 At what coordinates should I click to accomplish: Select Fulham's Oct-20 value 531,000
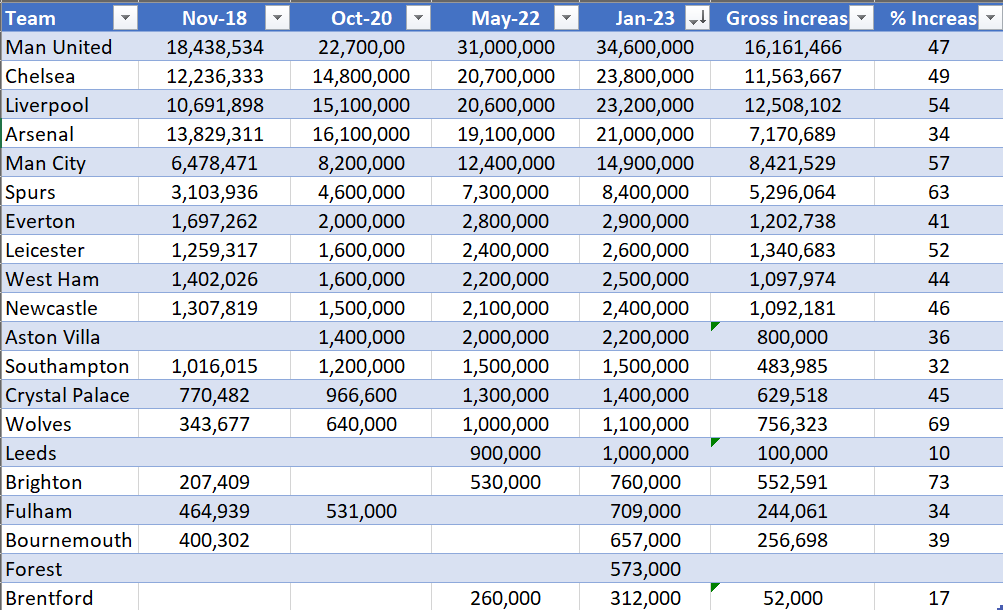point(361,511)
